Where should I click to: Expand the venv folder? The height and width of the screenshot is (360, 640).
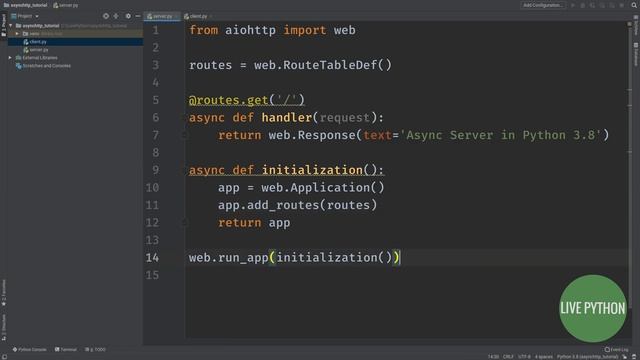[x=17, y=33]
